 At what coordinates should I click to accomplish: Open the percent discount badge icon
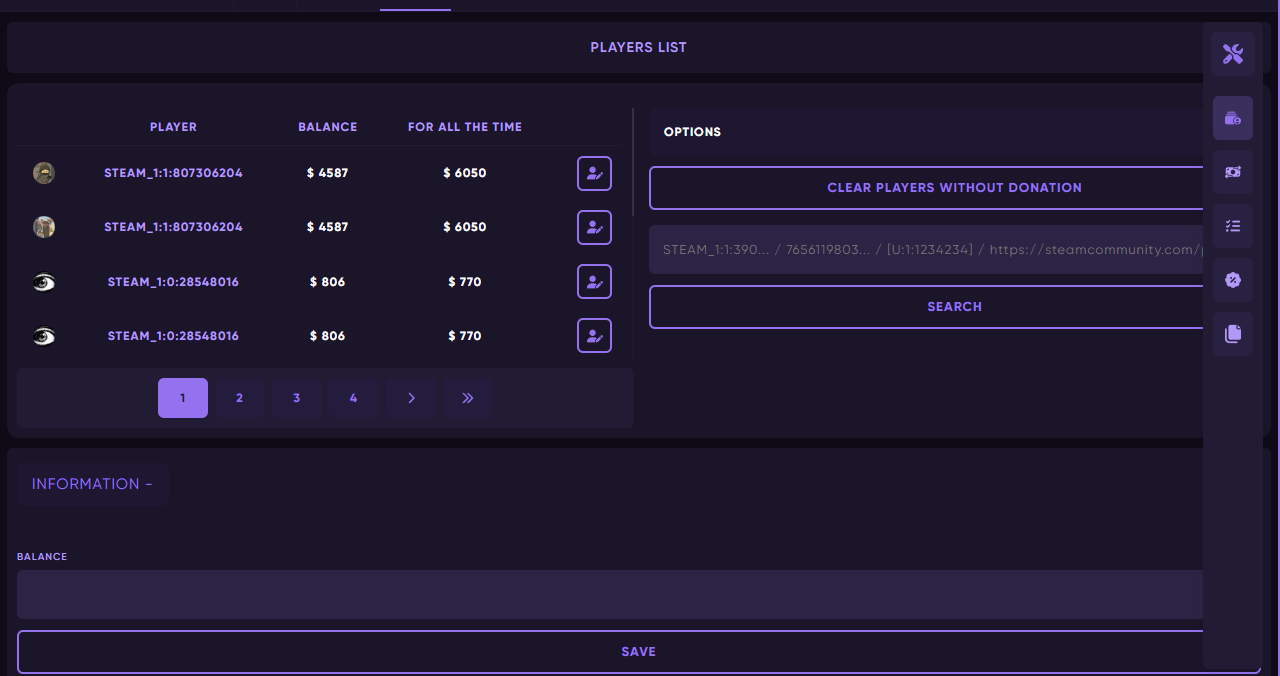[x=1232, y=280]
